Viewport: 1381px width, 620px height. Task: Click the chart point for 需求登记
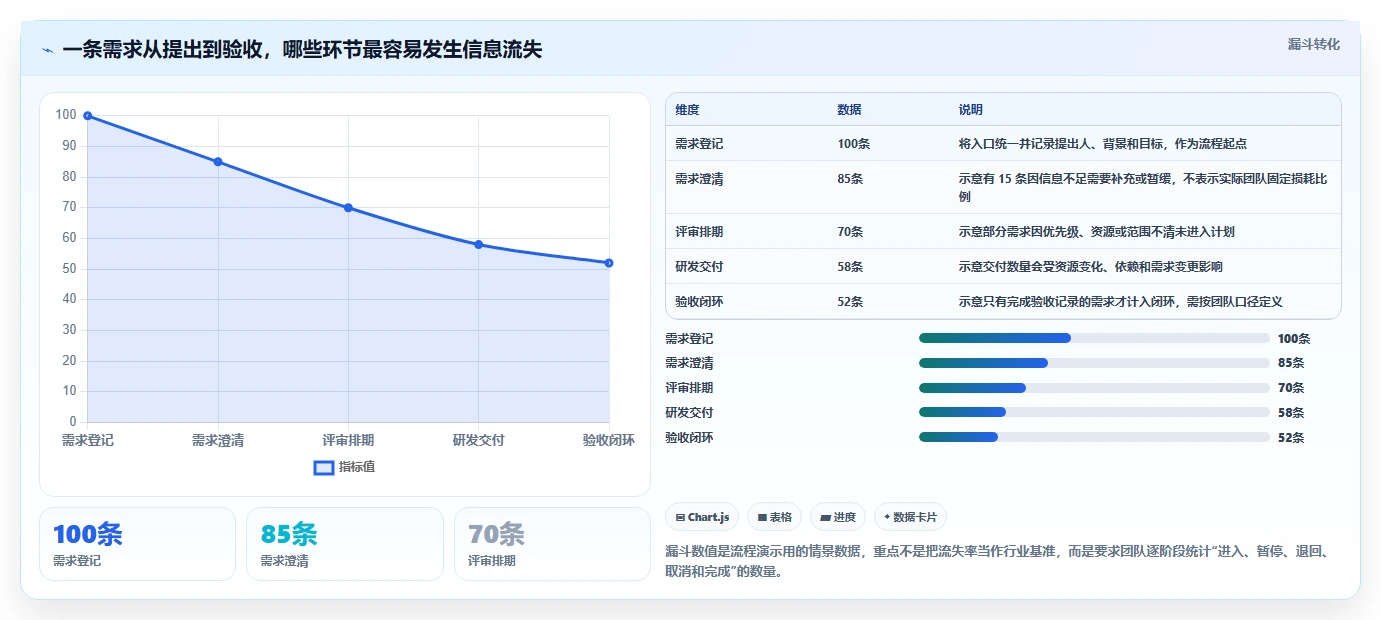coord(88,116)
